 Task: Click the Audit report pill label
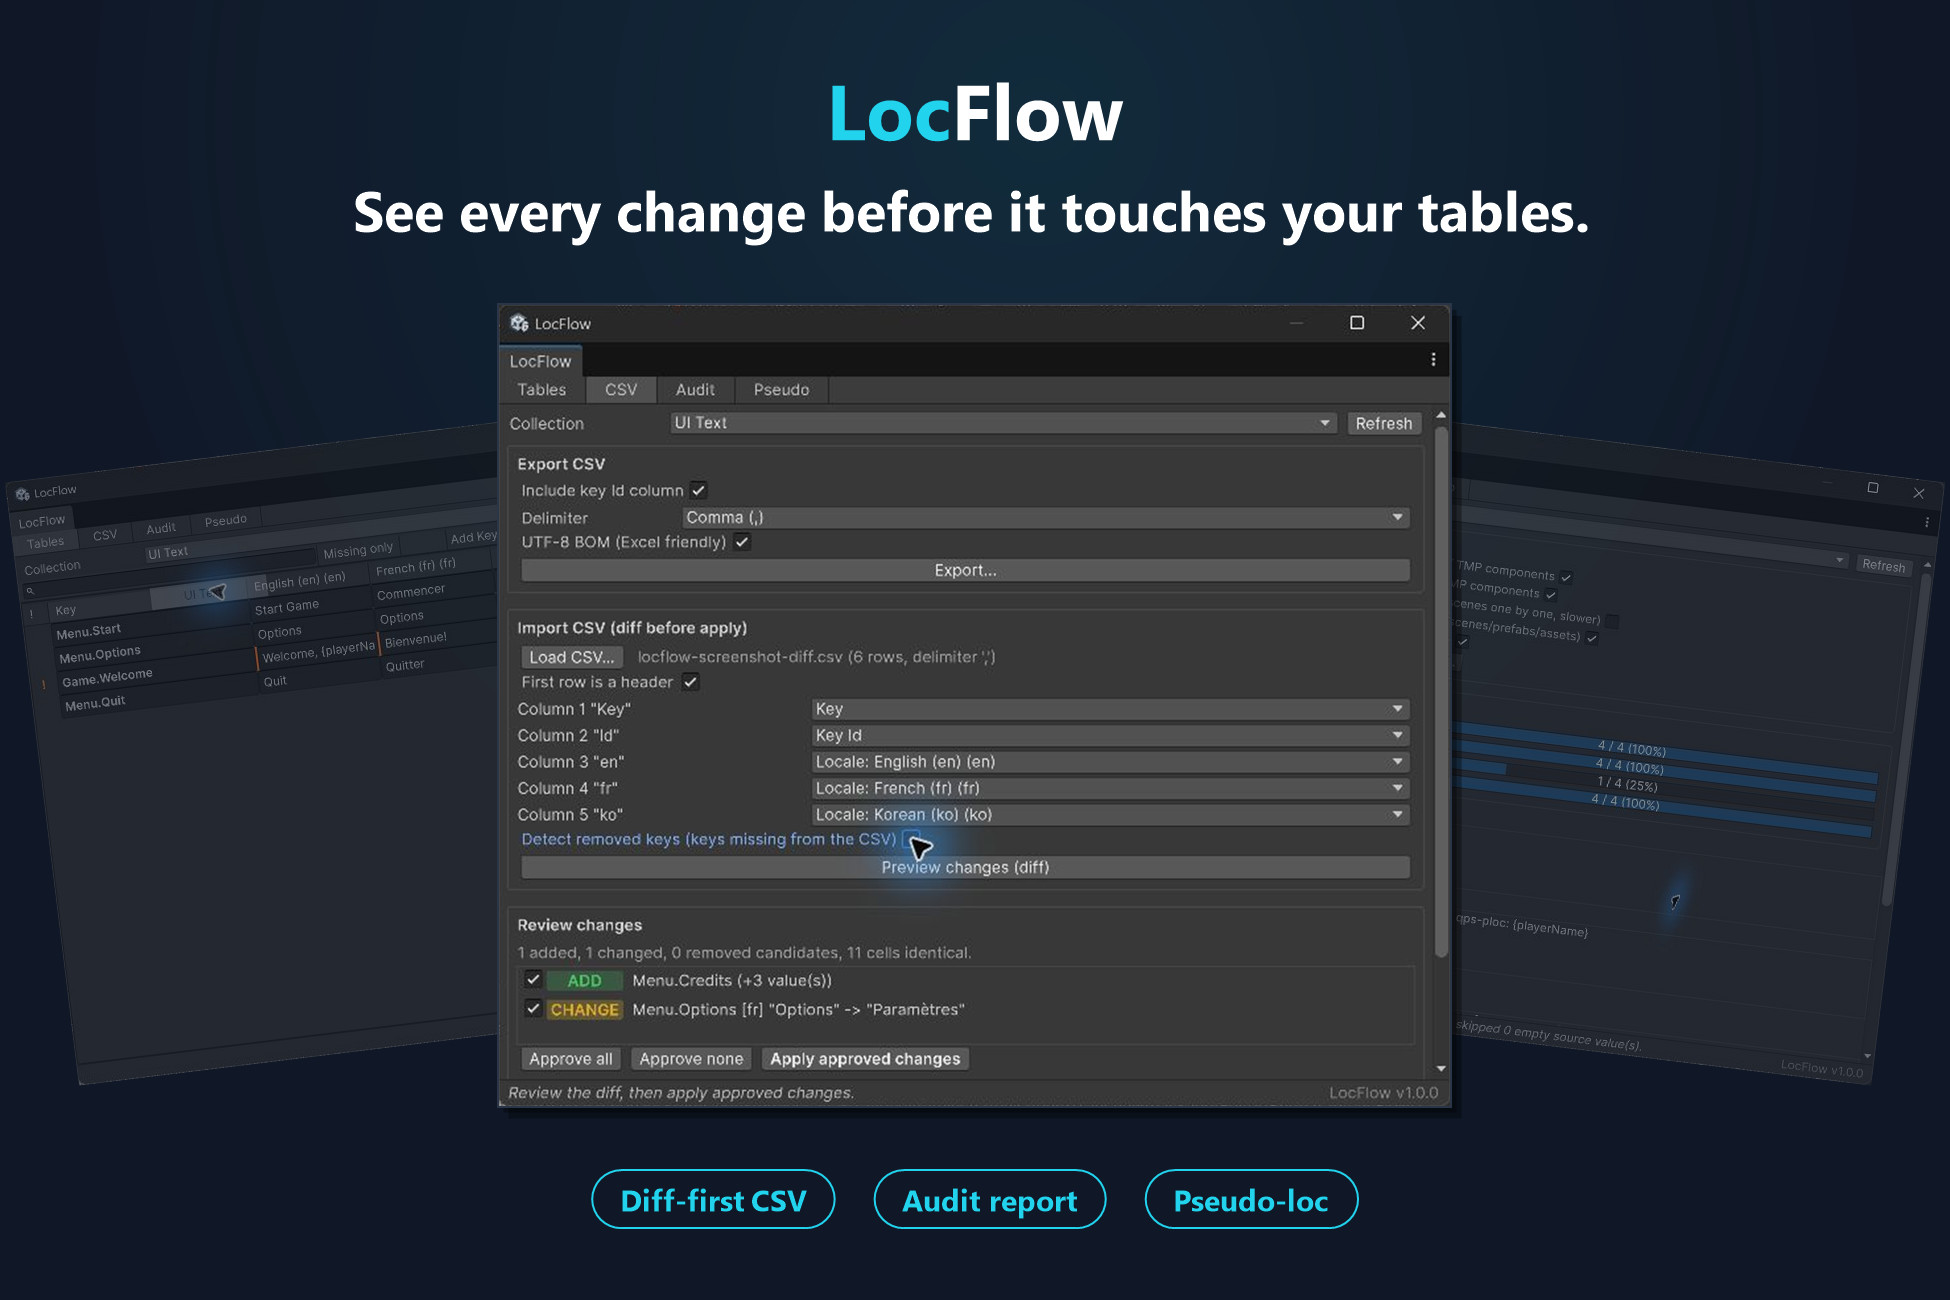(990, 1200)
